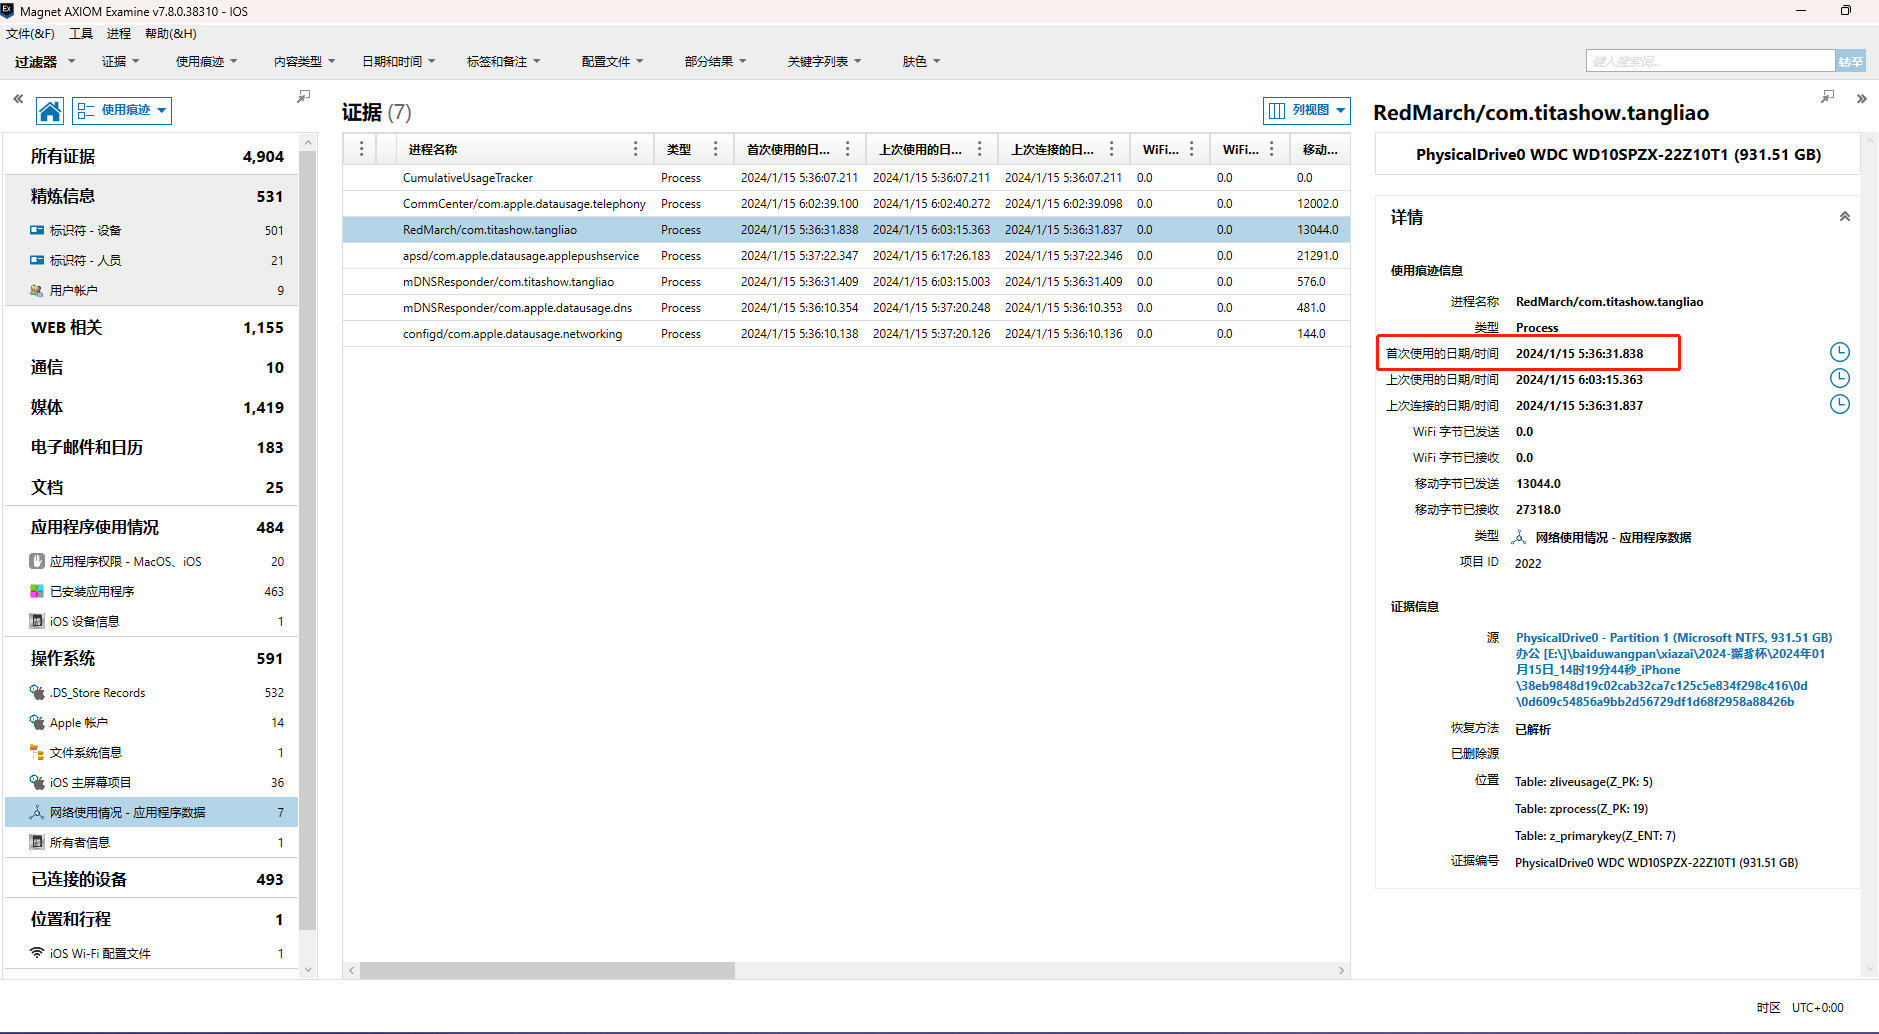The image size is (1879, 1034).
Task: Open the 工具 menu
Action: [x=81, y=33]
